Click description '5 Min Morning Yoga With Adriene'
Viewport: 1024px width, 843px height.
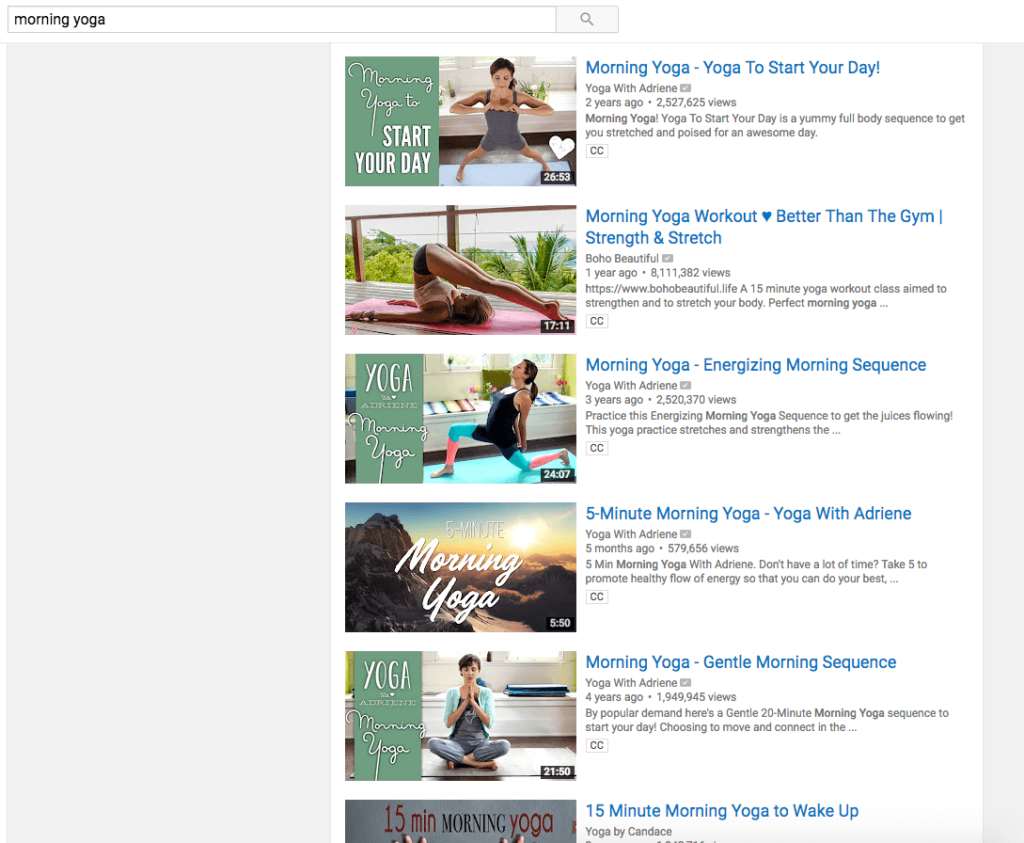tap(756, 571)
